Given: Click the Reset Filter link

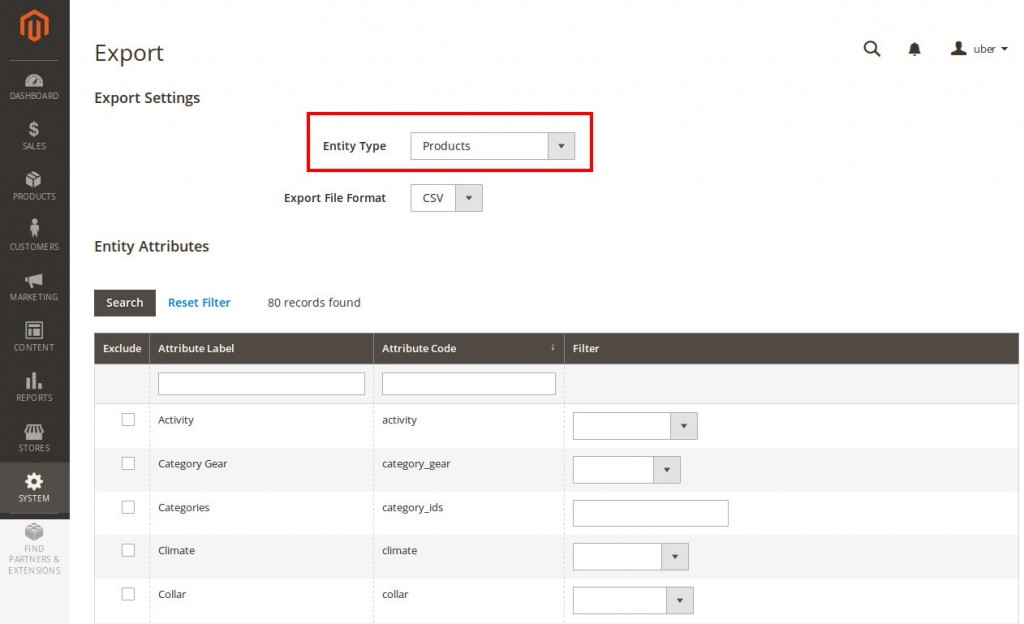Looking at the screenshot, I should tap(199, 303).
